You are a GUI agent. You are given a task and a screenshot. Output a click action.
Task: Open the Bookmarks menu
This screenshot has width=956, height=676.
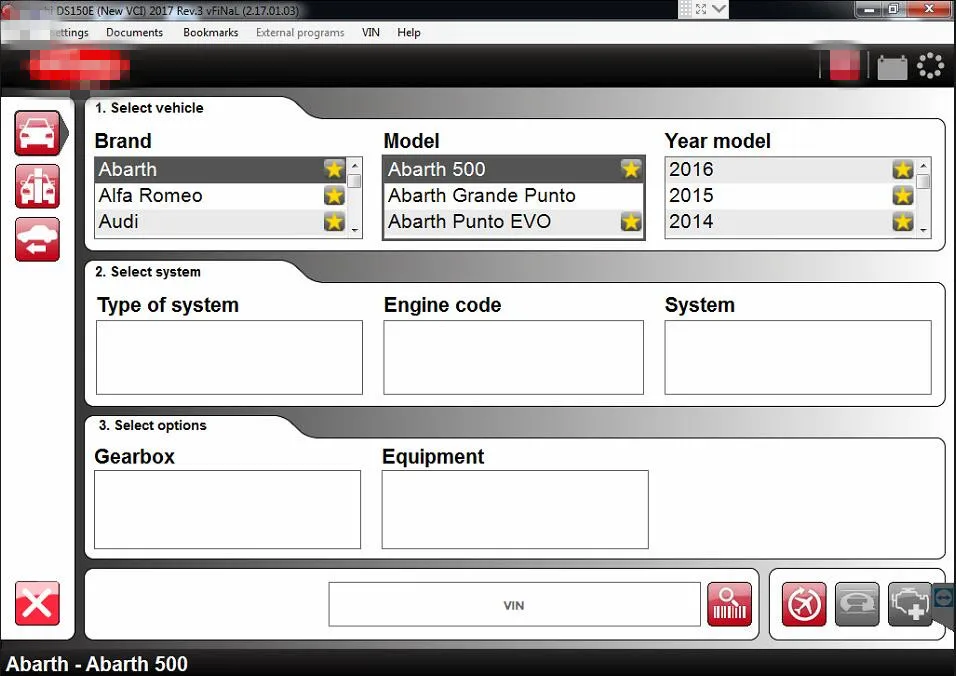coord(210,32)
